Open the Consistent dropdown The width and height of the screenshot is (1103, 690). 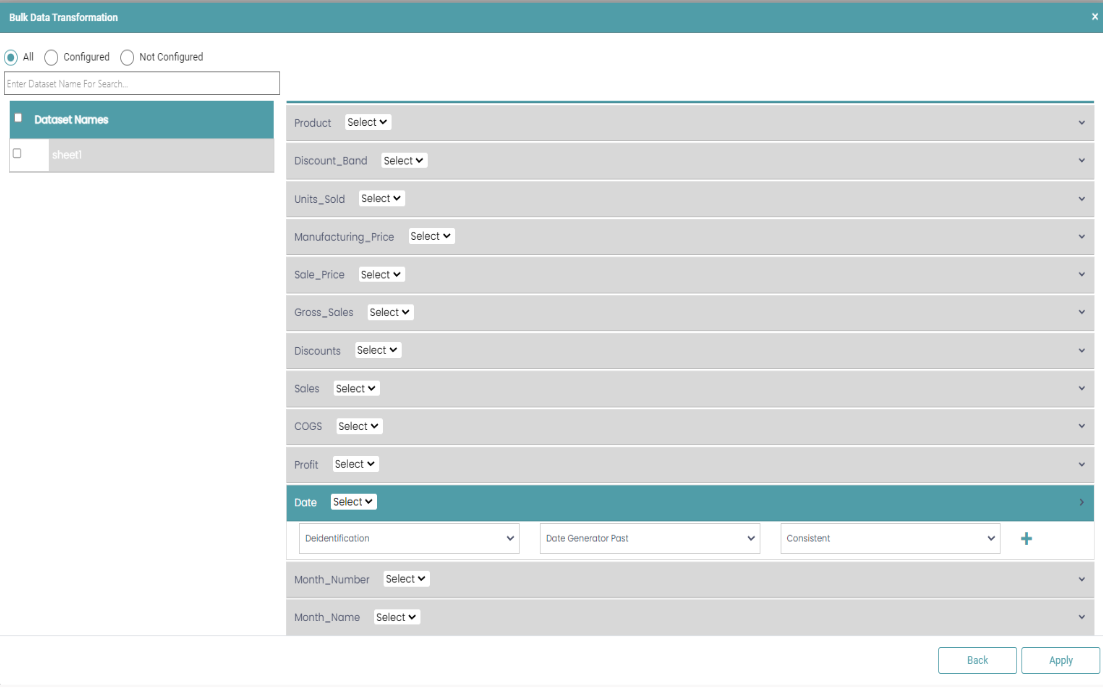[890, 538]
